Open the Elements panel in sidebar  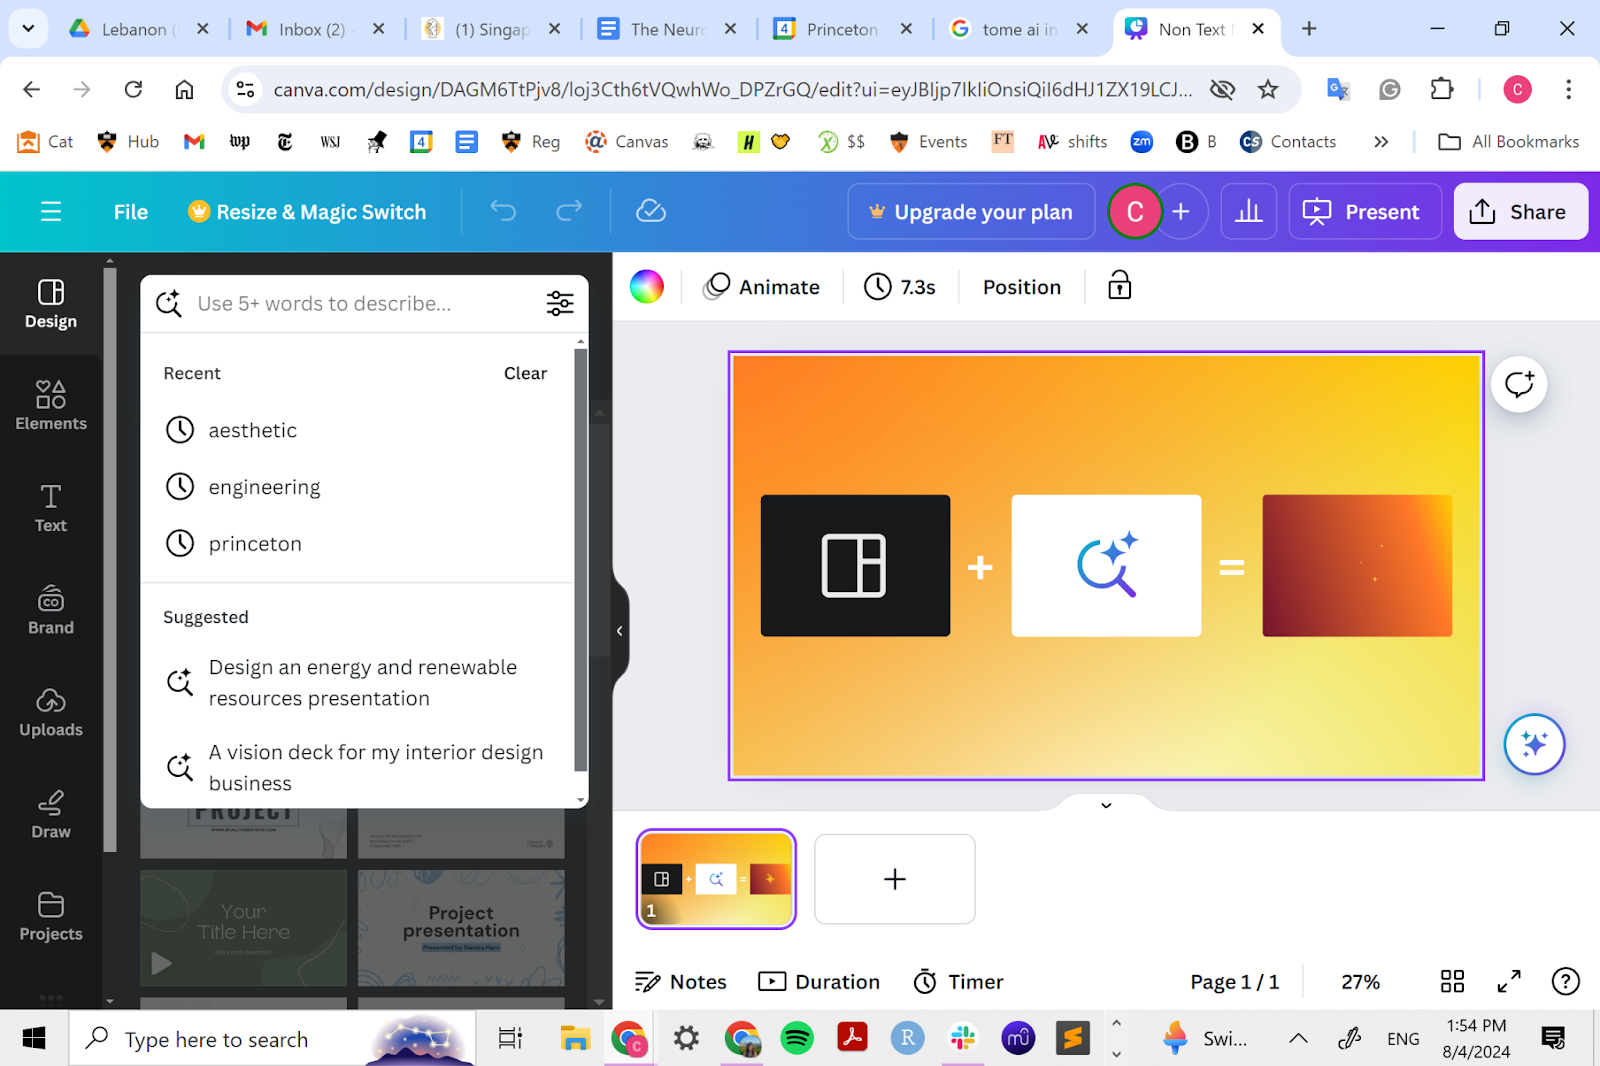(51, 405)
